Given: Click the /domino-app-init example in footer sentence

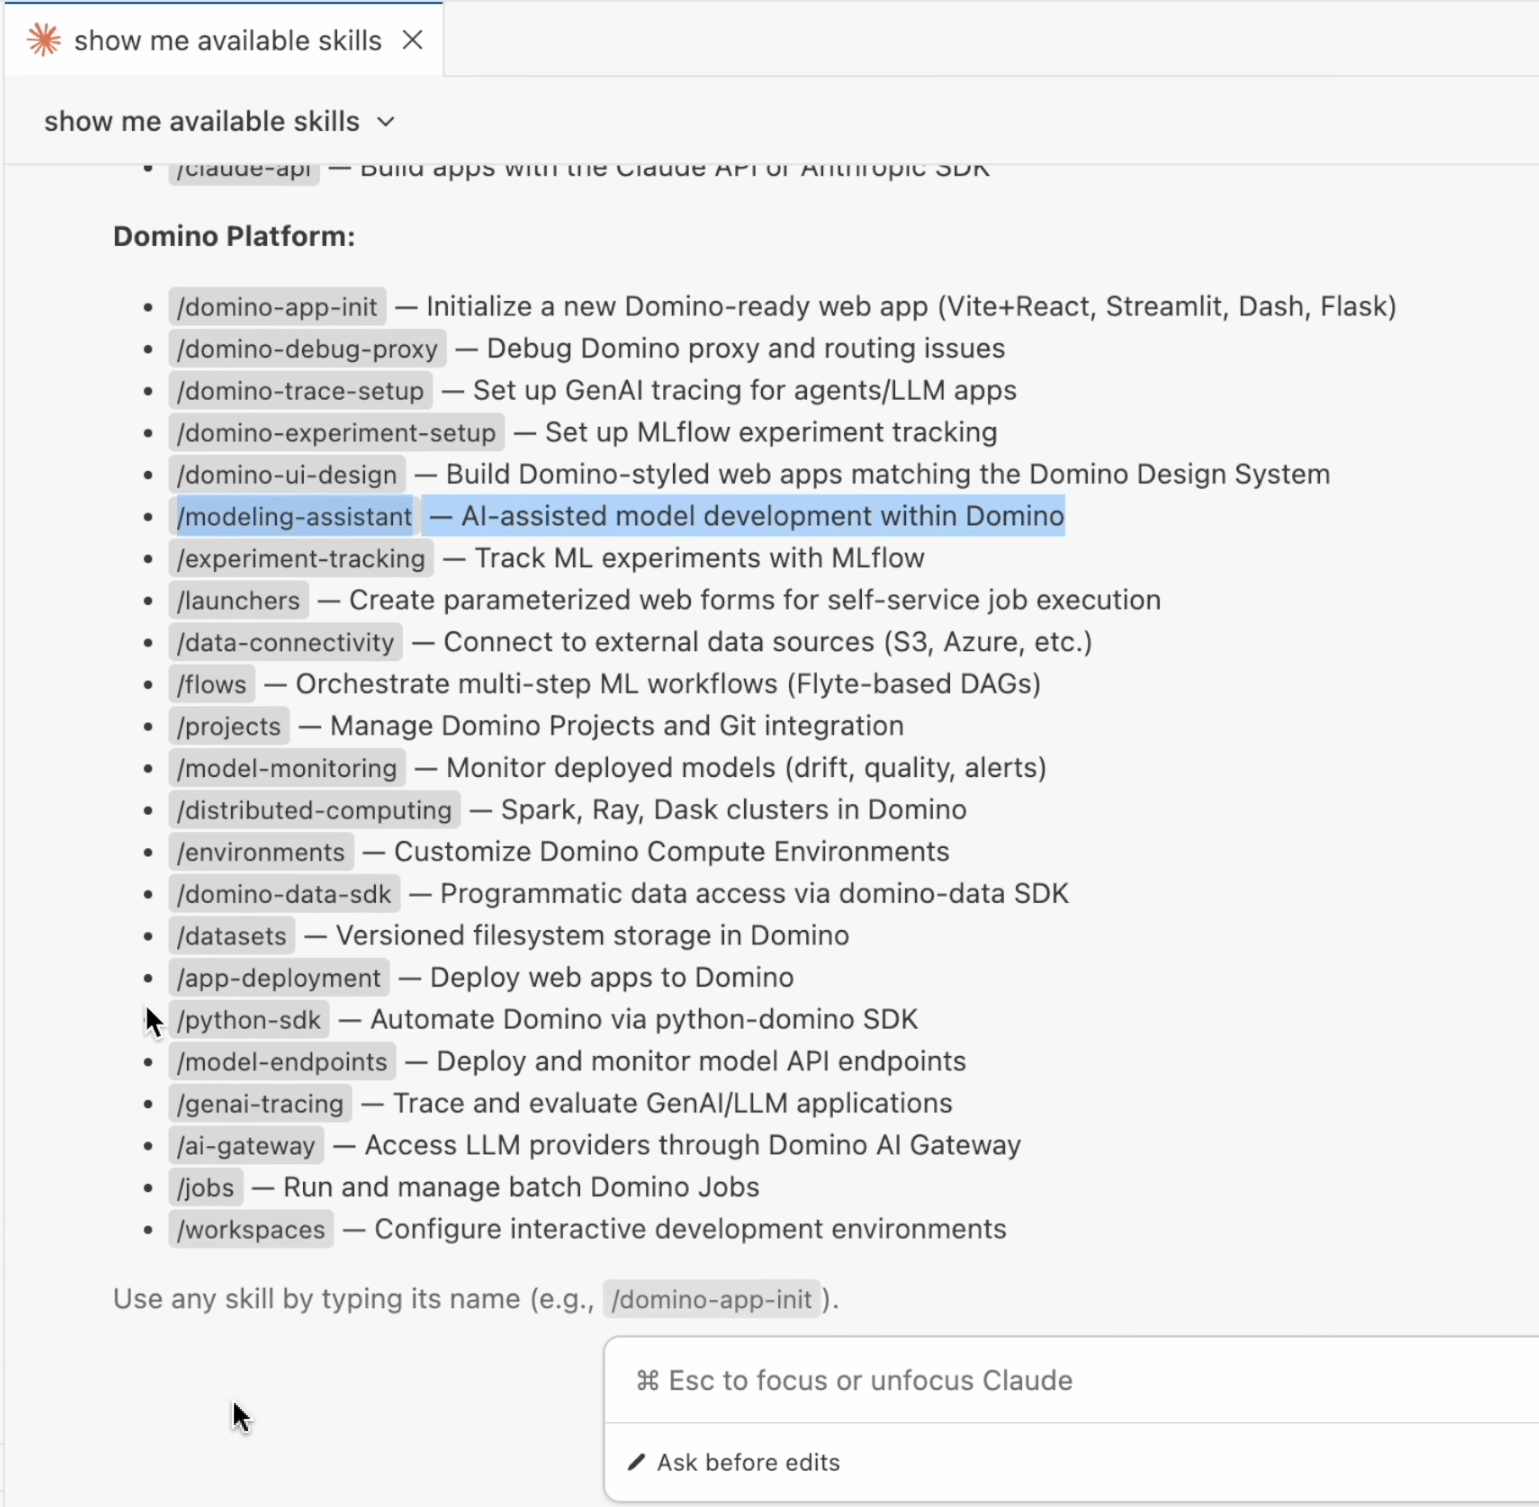Looking at the screenshot, I should [x=711, y=1300].
